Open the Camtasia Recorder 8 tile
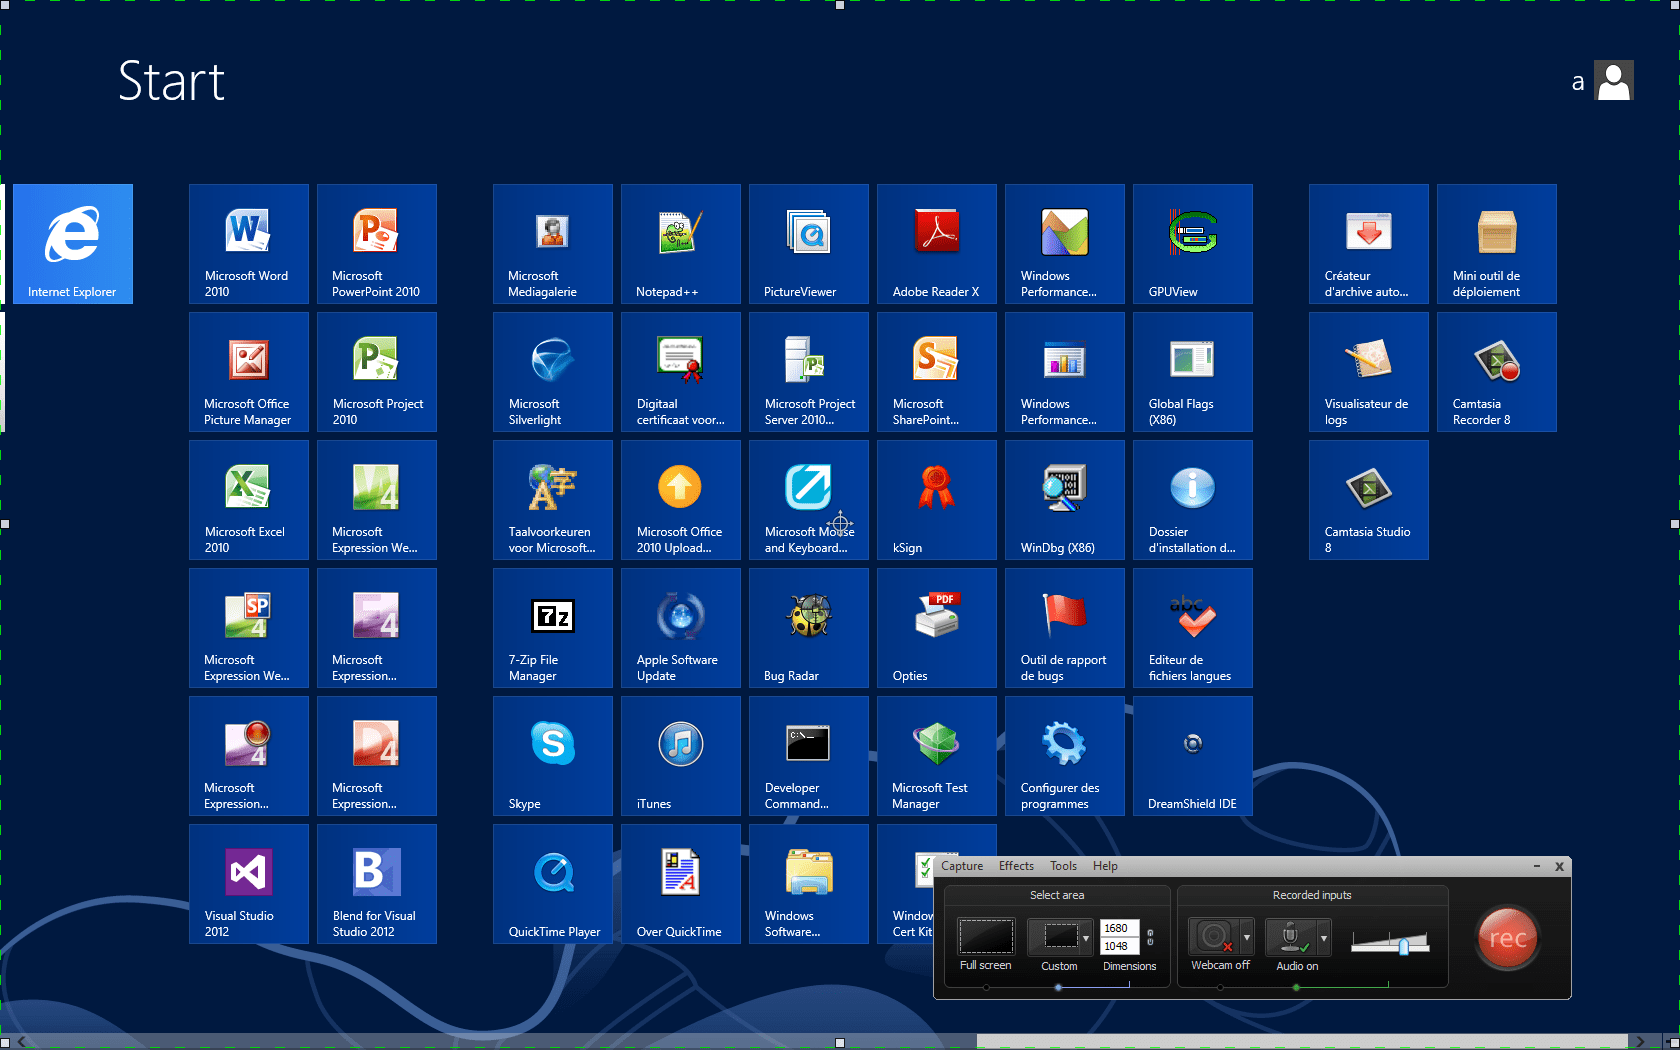This screenshot has width=1680, height=1050. [x=1497, y=372]
